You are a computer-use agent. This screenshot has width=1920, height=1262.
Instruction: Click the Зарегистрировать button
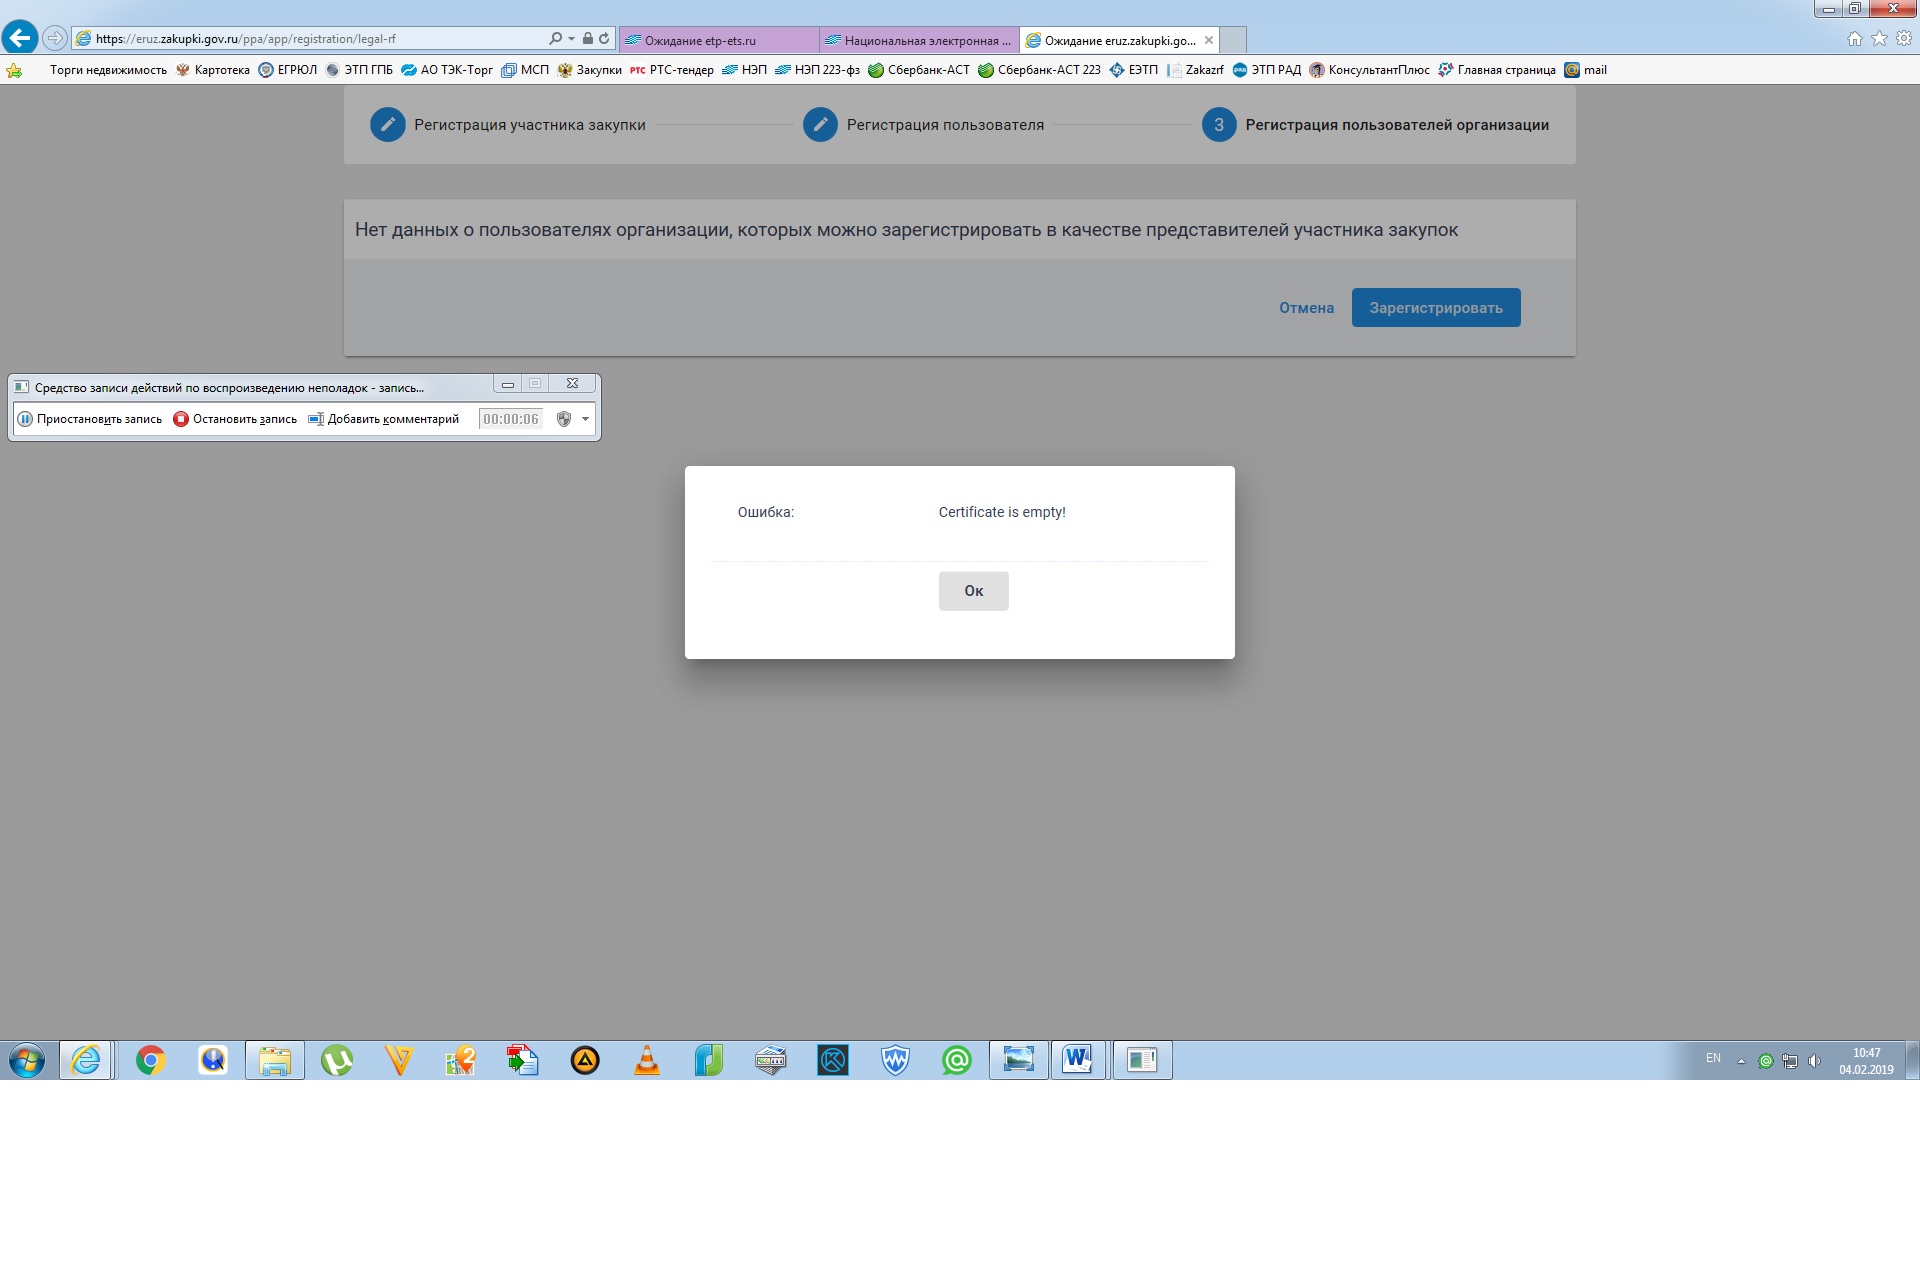(1435, 308)
